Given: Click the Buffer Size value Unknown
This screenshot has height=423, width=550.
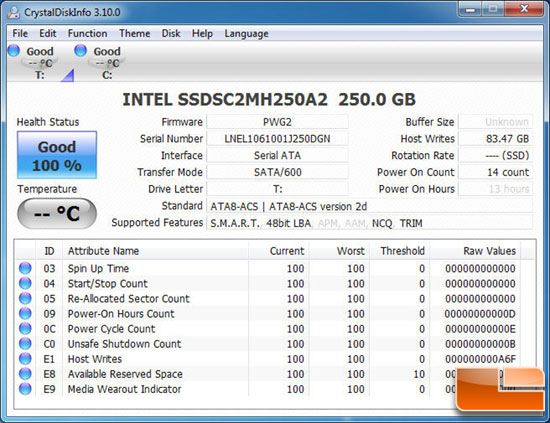Looking at the screenshot, I should pos(496,122).
